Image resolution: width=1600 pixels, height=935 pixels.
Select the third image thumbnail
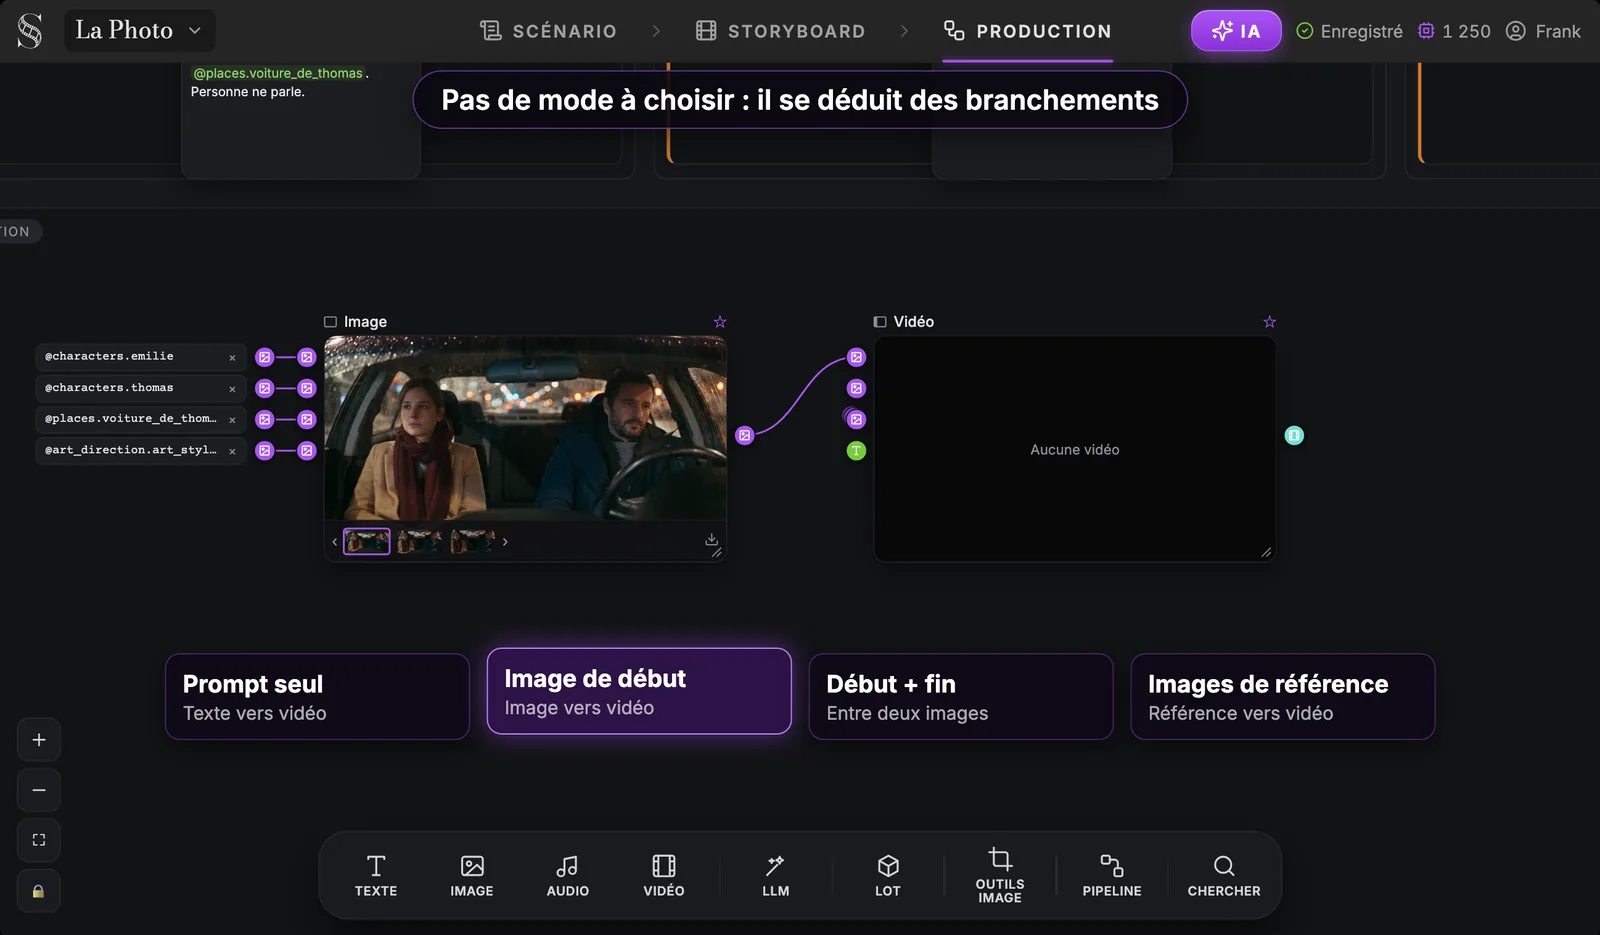[473, 541]
